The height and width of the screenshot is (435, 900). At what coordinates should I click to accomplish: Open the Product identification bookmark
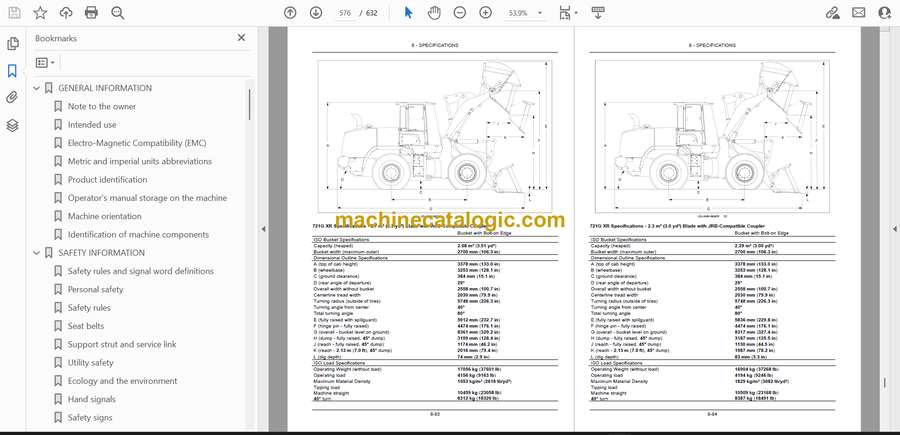[108, 180]
